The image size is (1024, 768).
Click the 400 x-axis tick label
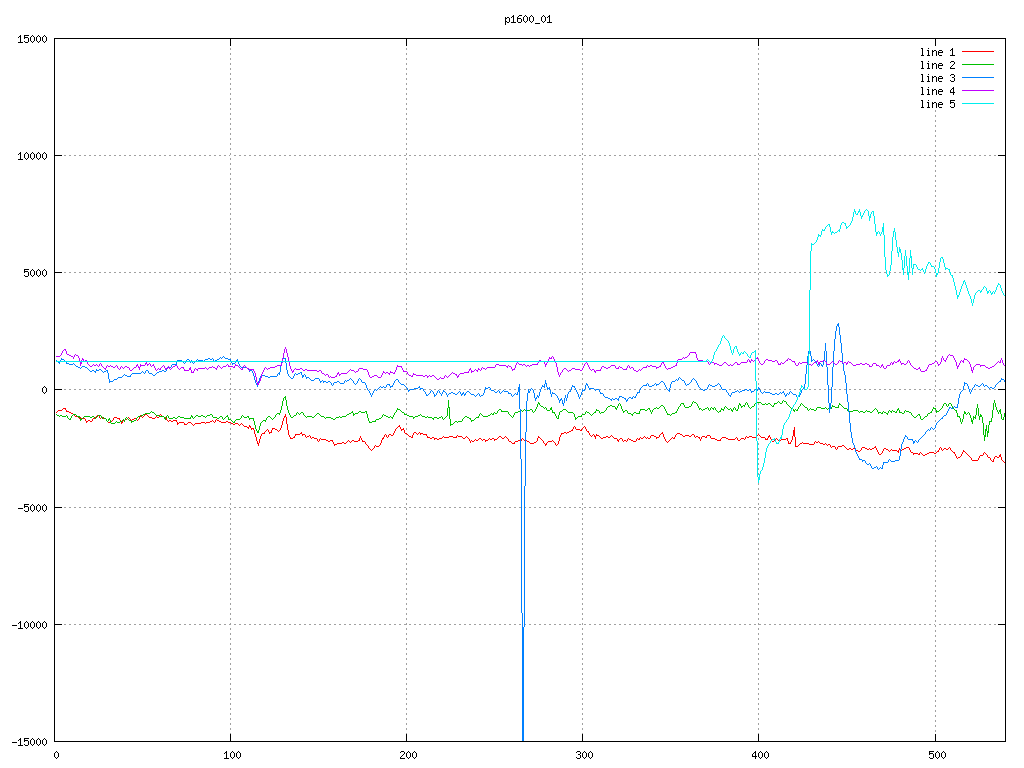coord(759,755)
